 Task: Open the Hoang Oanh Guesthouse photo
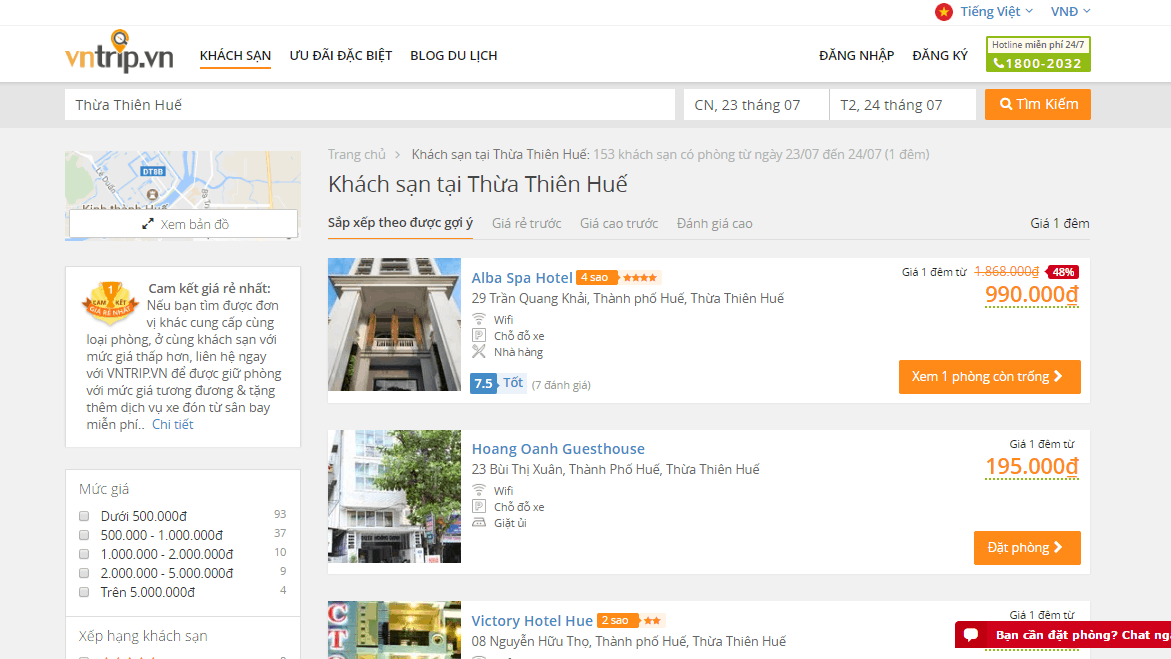pos(394,496)
